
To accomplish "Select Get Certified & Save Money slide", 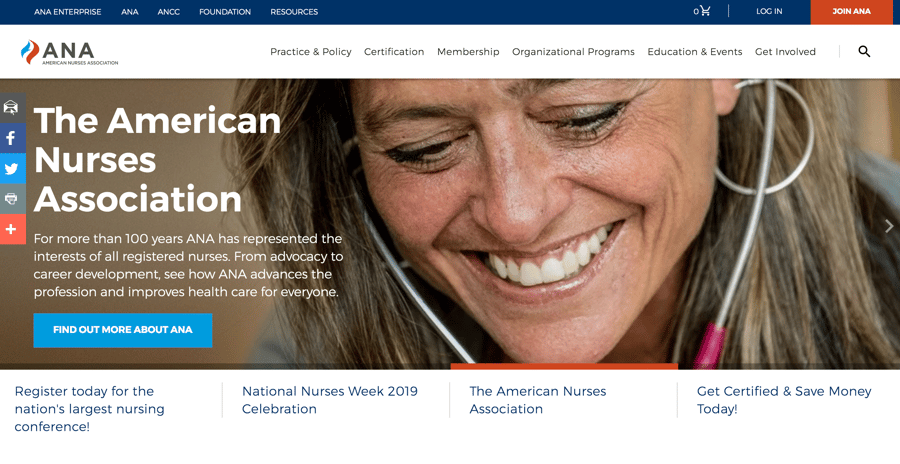I will click(x=783, y=400).
